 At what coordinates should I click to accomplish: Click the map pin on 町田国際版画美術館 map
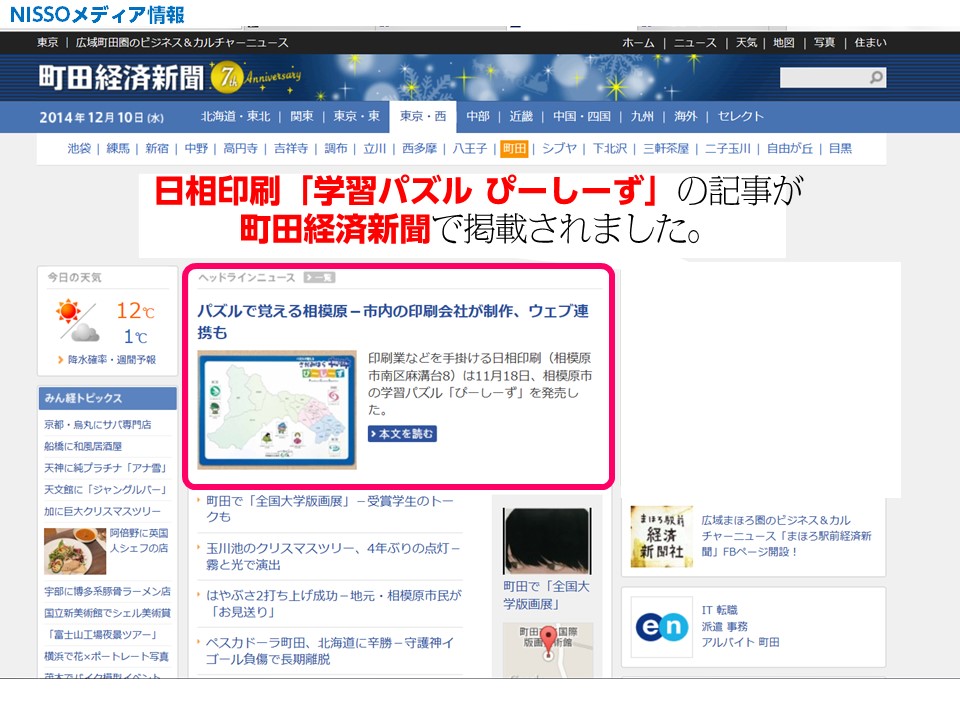(x=548, y=641)
